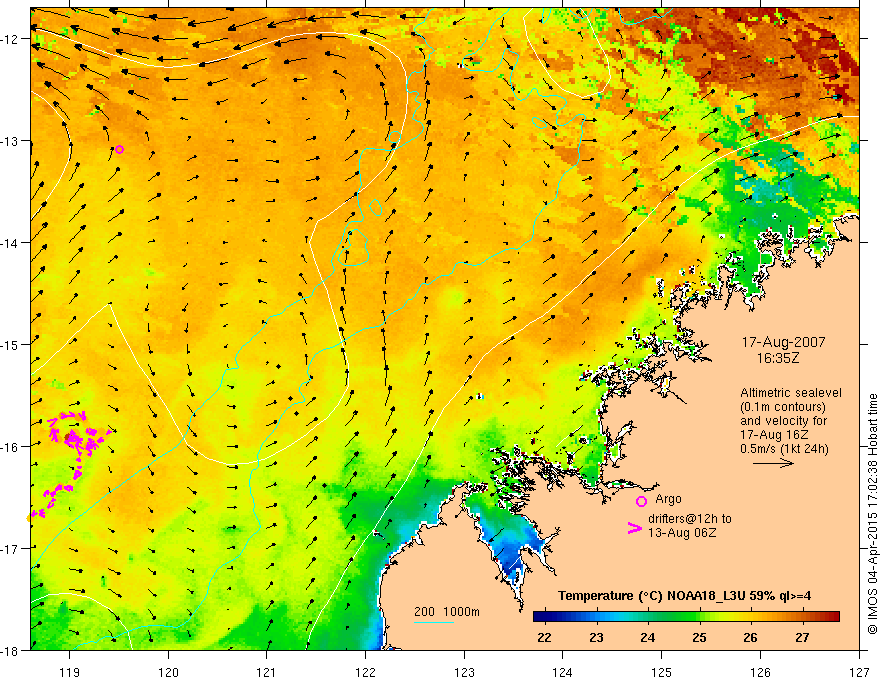Click the latitude axis label '-12'

10,39
